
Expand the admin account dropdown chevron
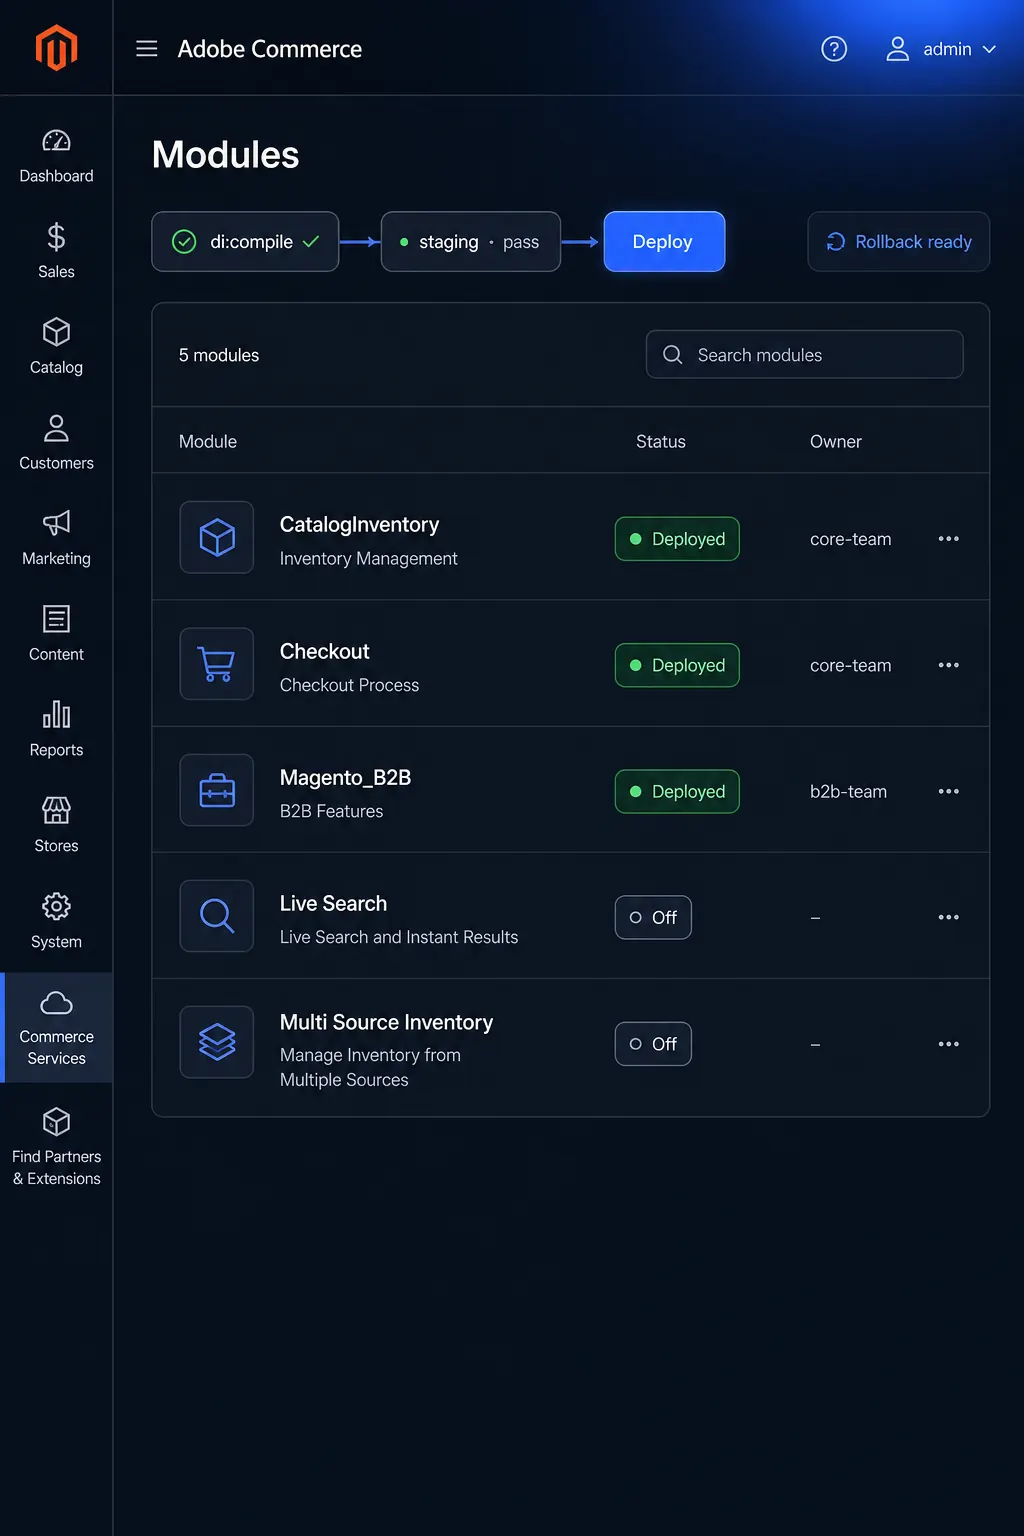pos(989,49)
